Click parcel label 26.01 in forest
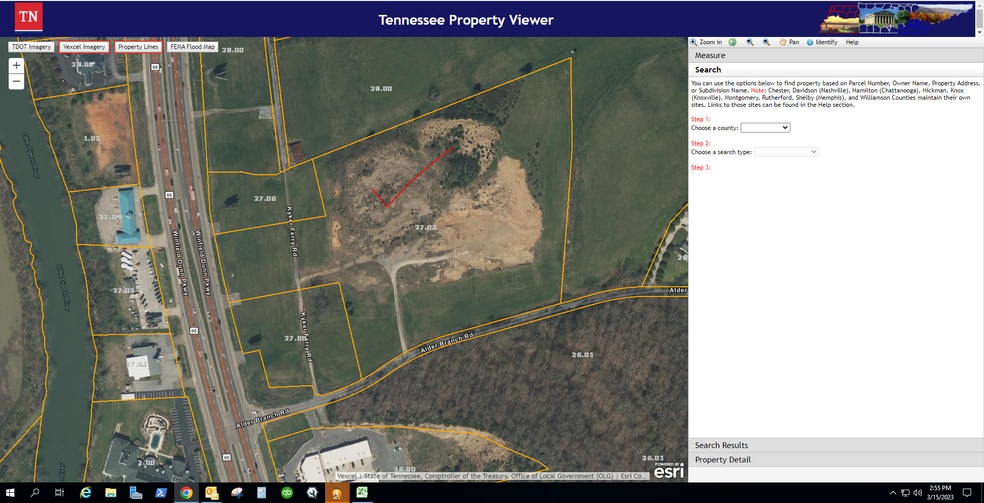The height and width of the screenshot is (503, 984). point(582,354)
